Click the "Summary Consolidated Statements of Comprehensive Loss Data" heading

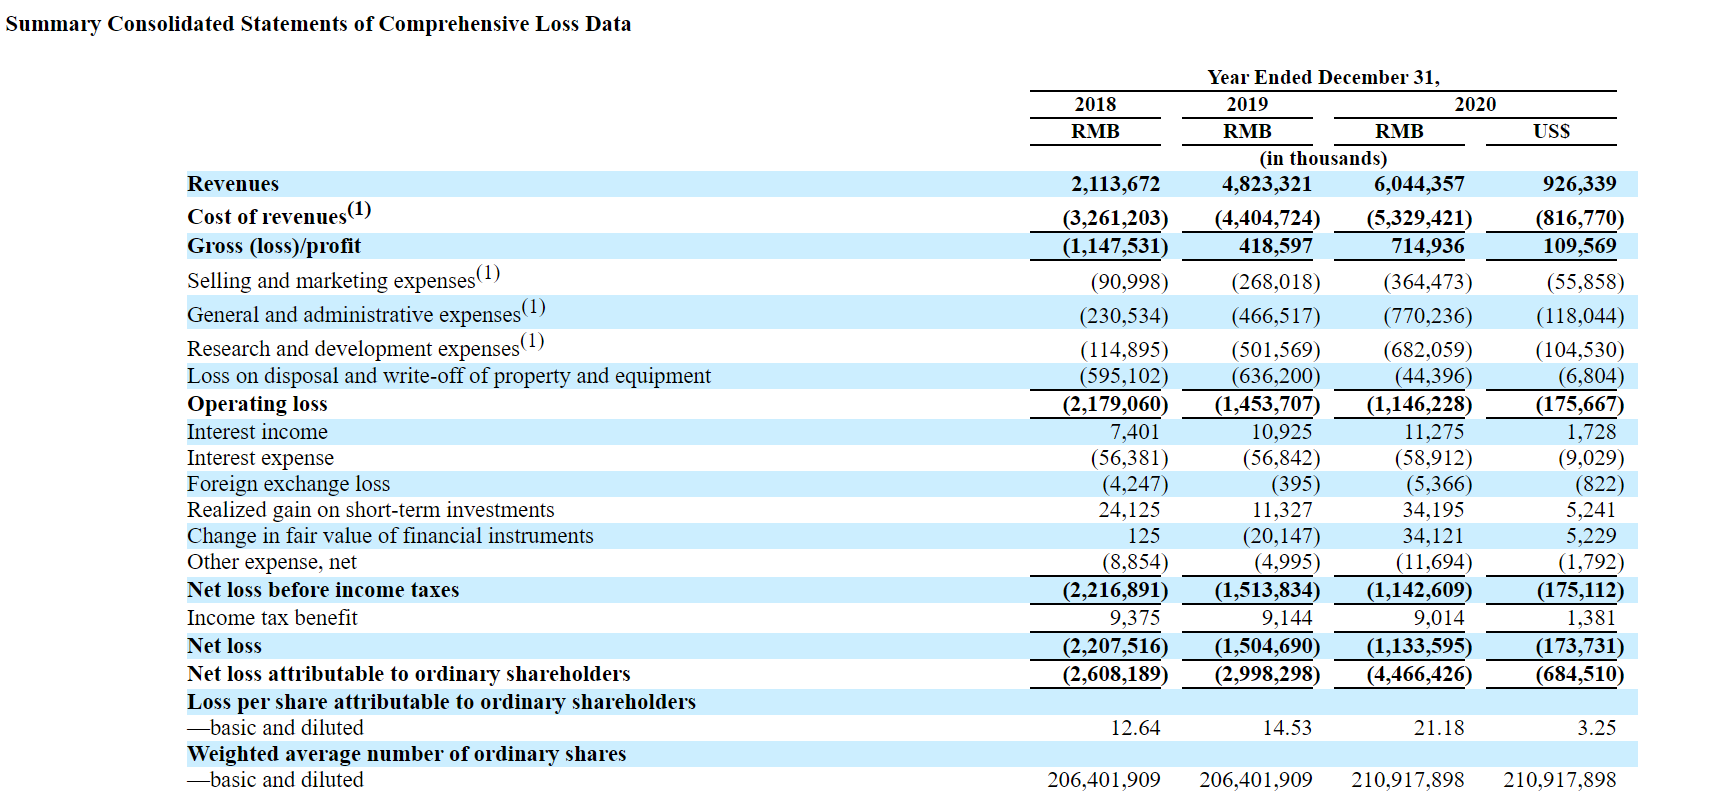pos(318,24)
